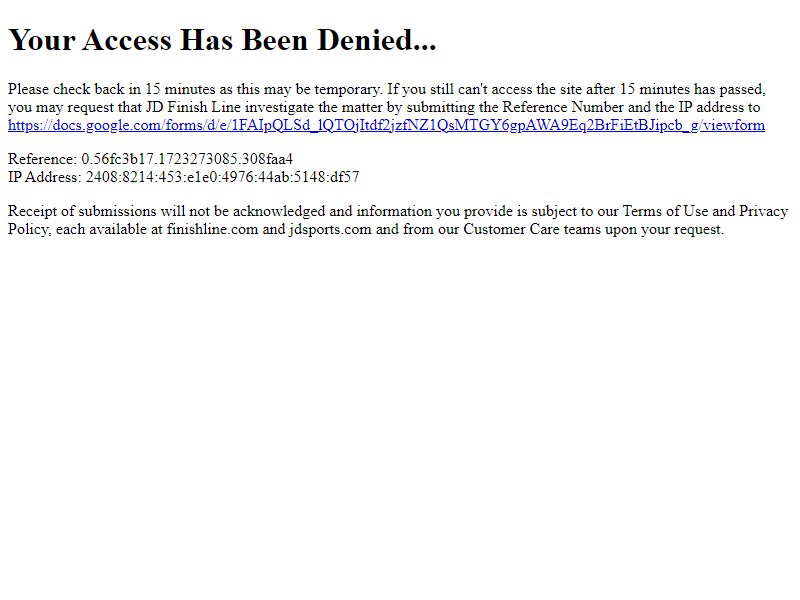Click "Please check back in 15 minutes" text

pyautogui.click(x=112, y=89)
